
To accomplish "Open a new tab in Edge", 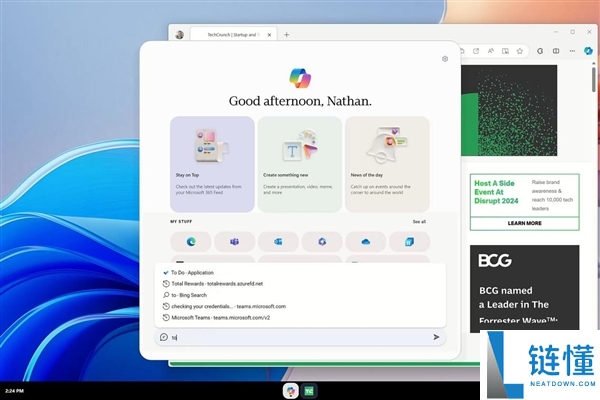I will tap(286, 35).
